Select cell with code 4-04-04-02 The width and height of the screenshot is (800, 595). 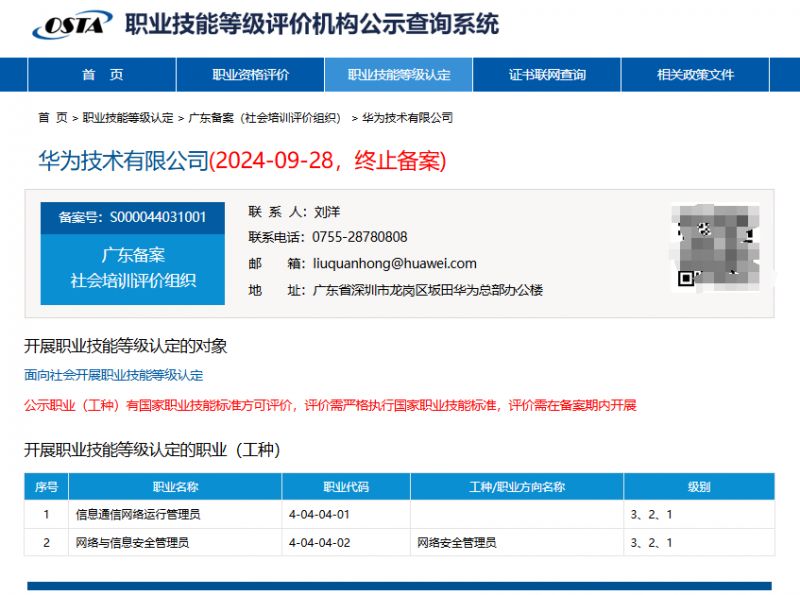point(346,542)
